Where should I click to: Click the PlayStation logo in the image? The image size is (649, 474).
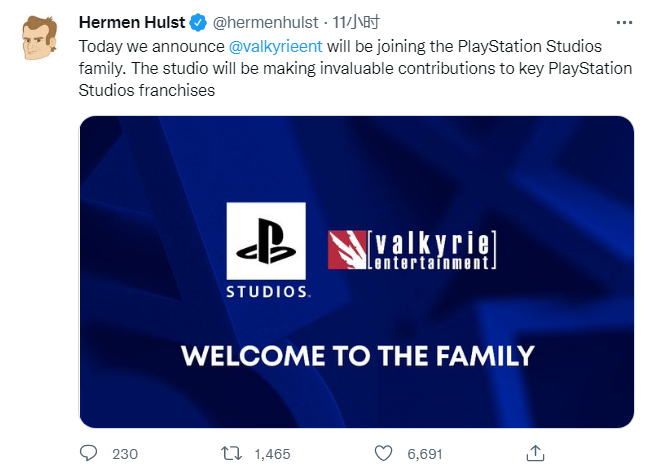pyautogui.click(x=266, y=241)
